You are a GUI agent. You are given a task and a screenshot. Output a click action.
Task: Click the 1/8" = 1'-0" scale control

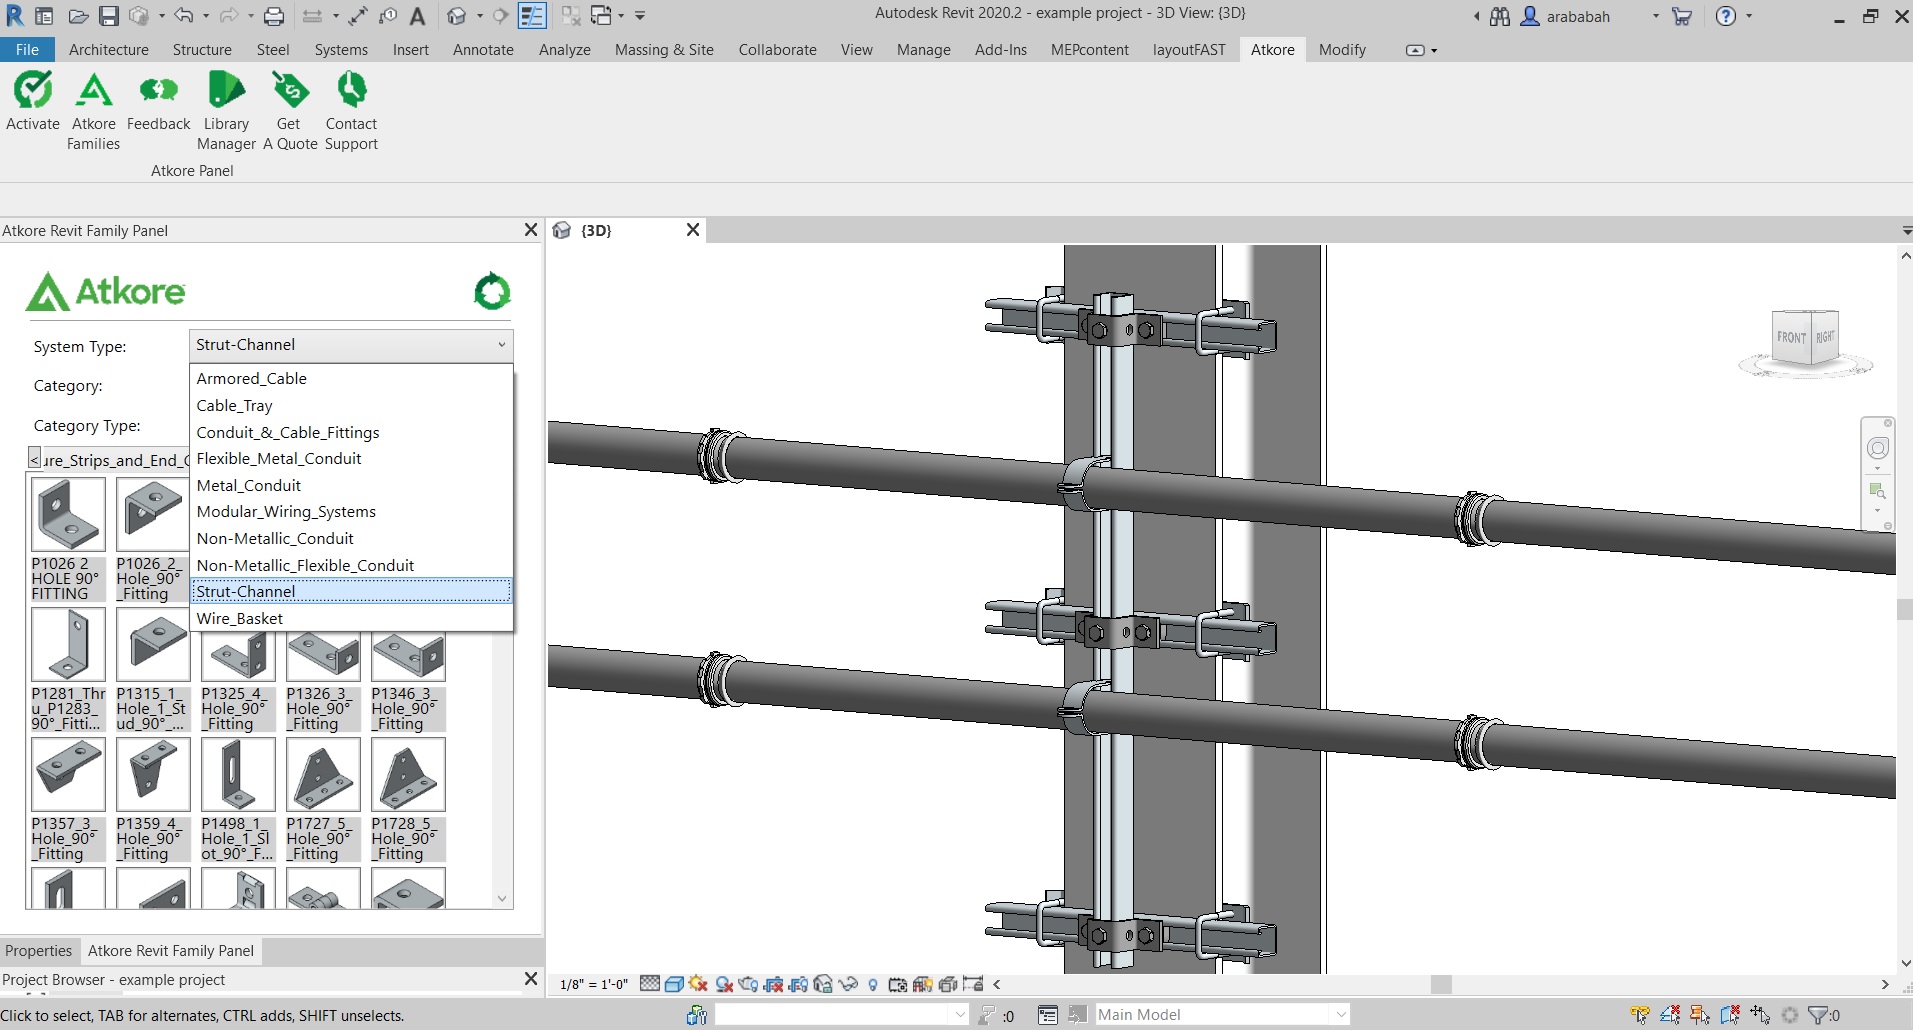(593, 983)
